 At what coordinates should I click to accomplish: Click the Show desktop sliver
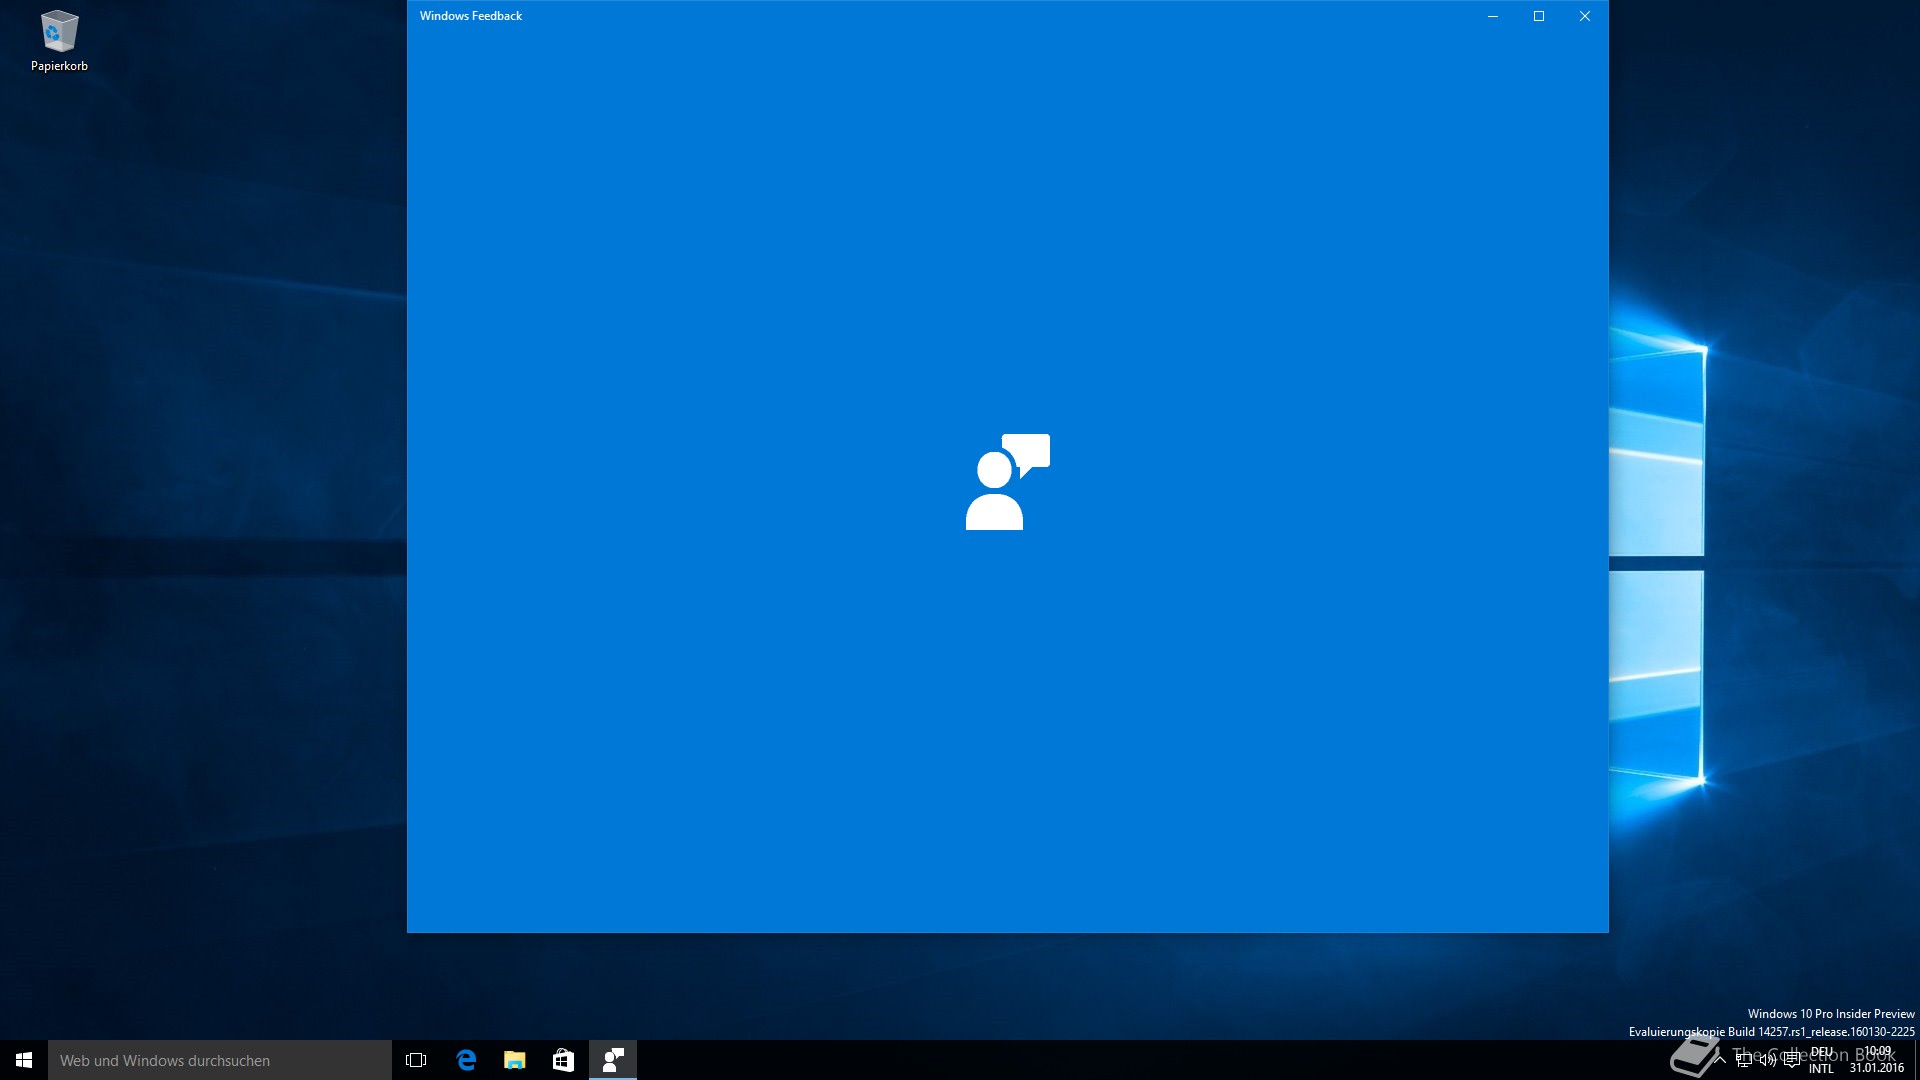(x=1917, y=1060)
